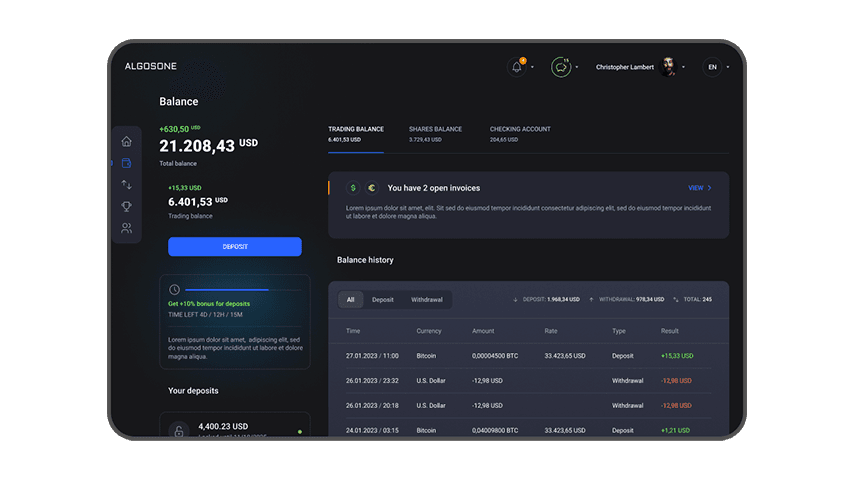Click the trophy icon in sidebar
The width and height of the screenshot is (854, 480).
pyautogui.click(x=126, y=207)
